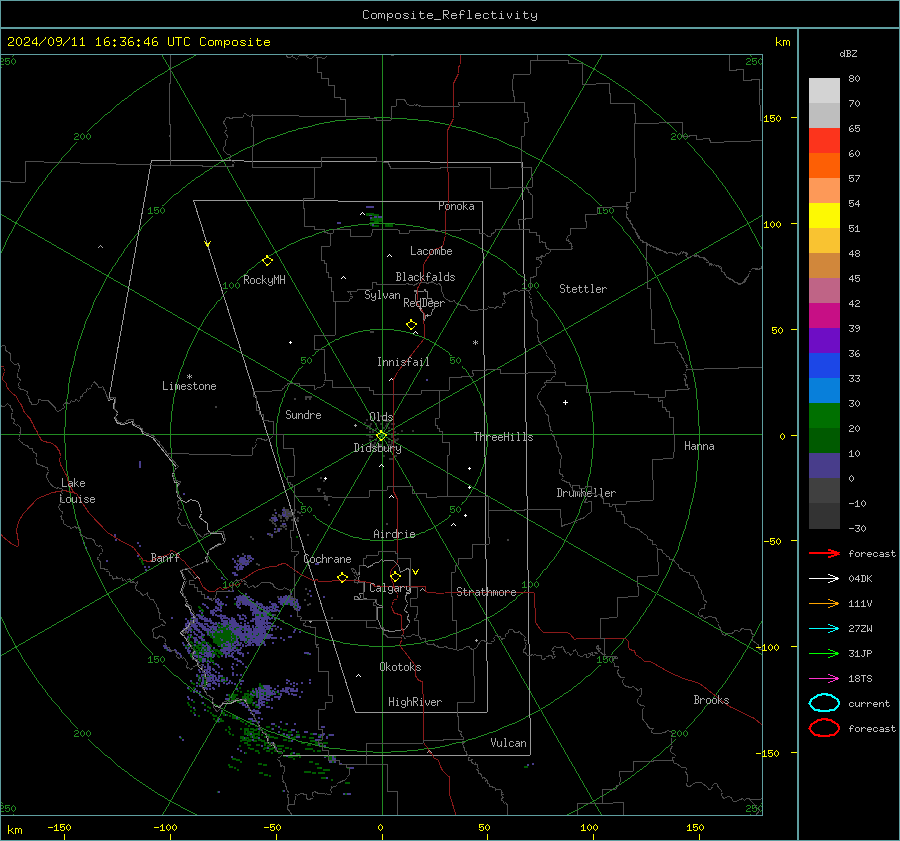Click the Stettler label
The width and height of the screenshot is (900, 841).
[x=583, y=289]
